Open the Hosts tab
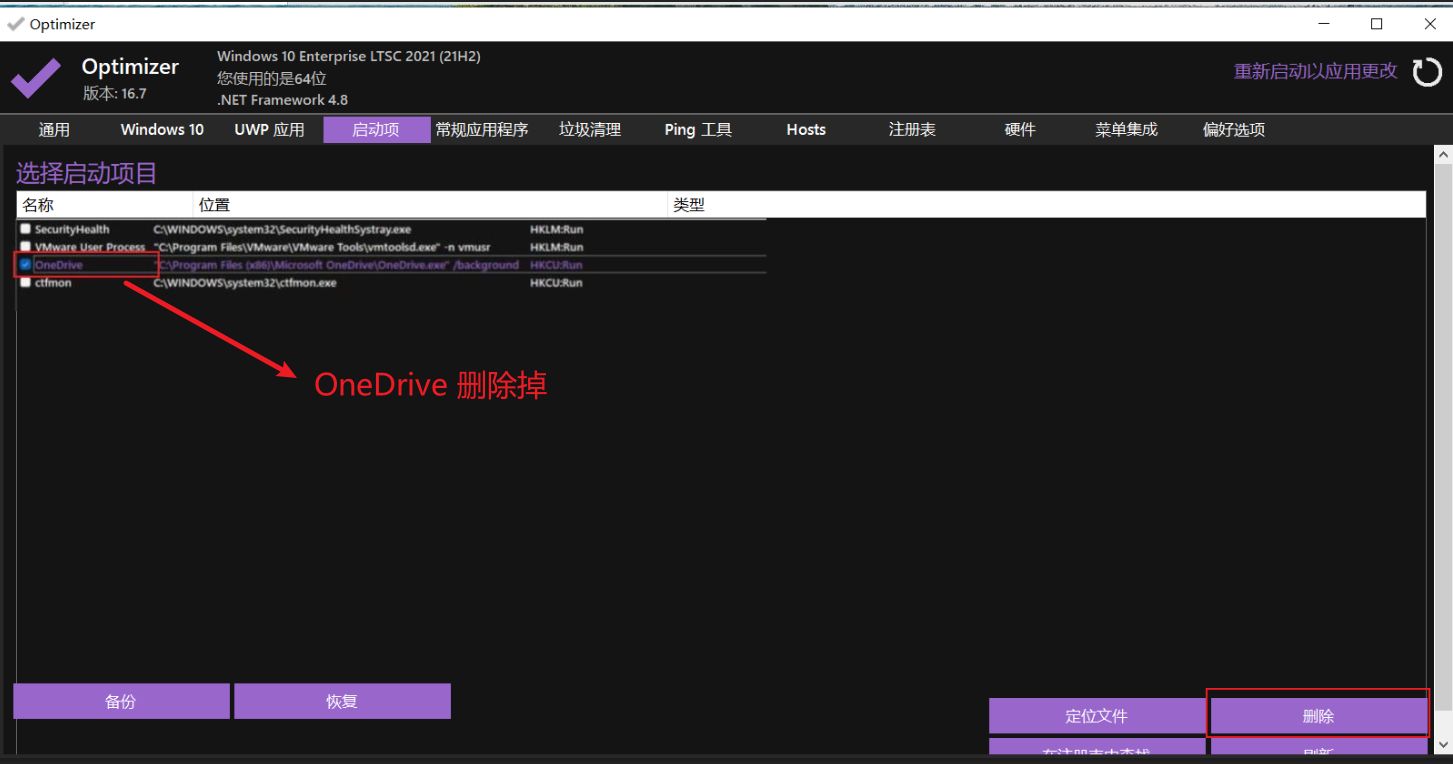Viewport: 1453px width, 764px height. (806, 130)
